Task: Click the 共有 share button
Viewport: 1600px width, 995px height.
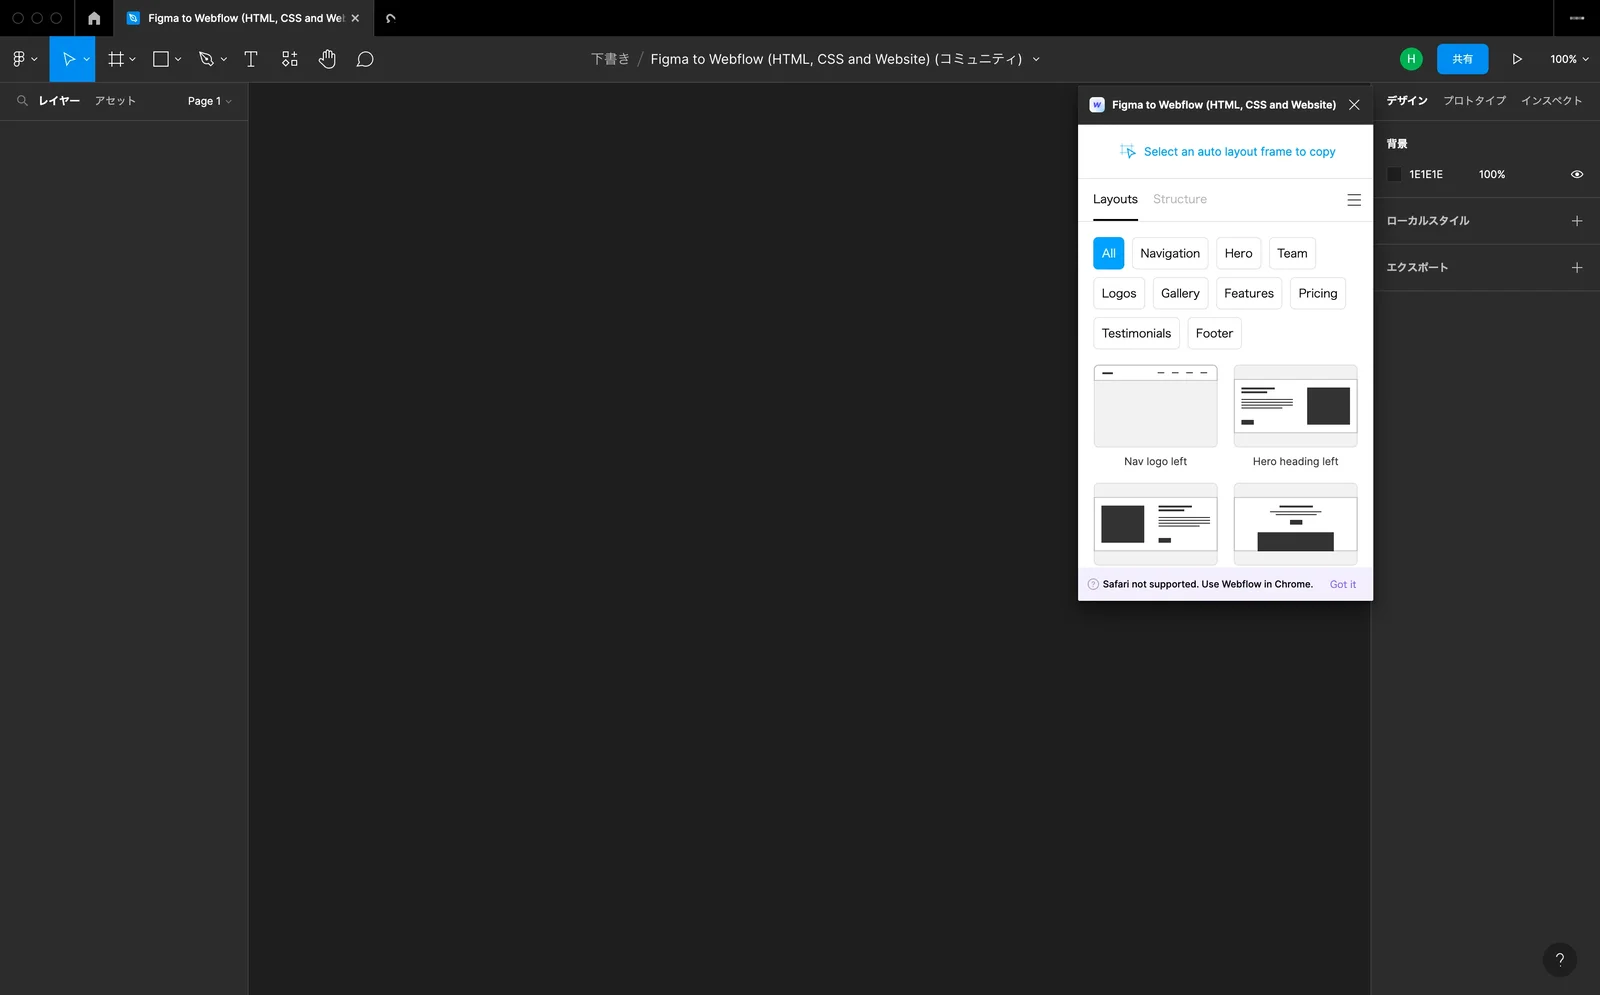Action: tap(1462, 59)
